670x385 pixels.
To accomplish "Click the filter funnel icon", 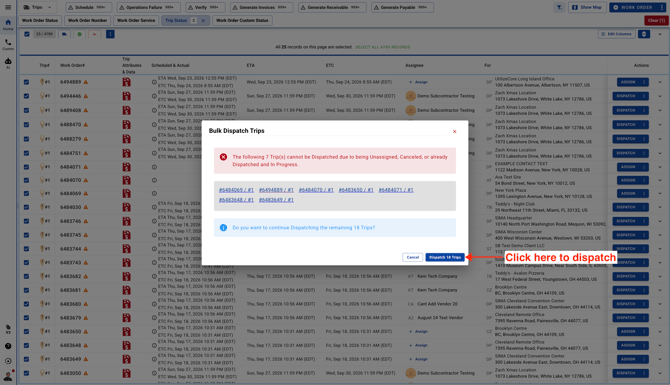I will [x=559, y=7].
